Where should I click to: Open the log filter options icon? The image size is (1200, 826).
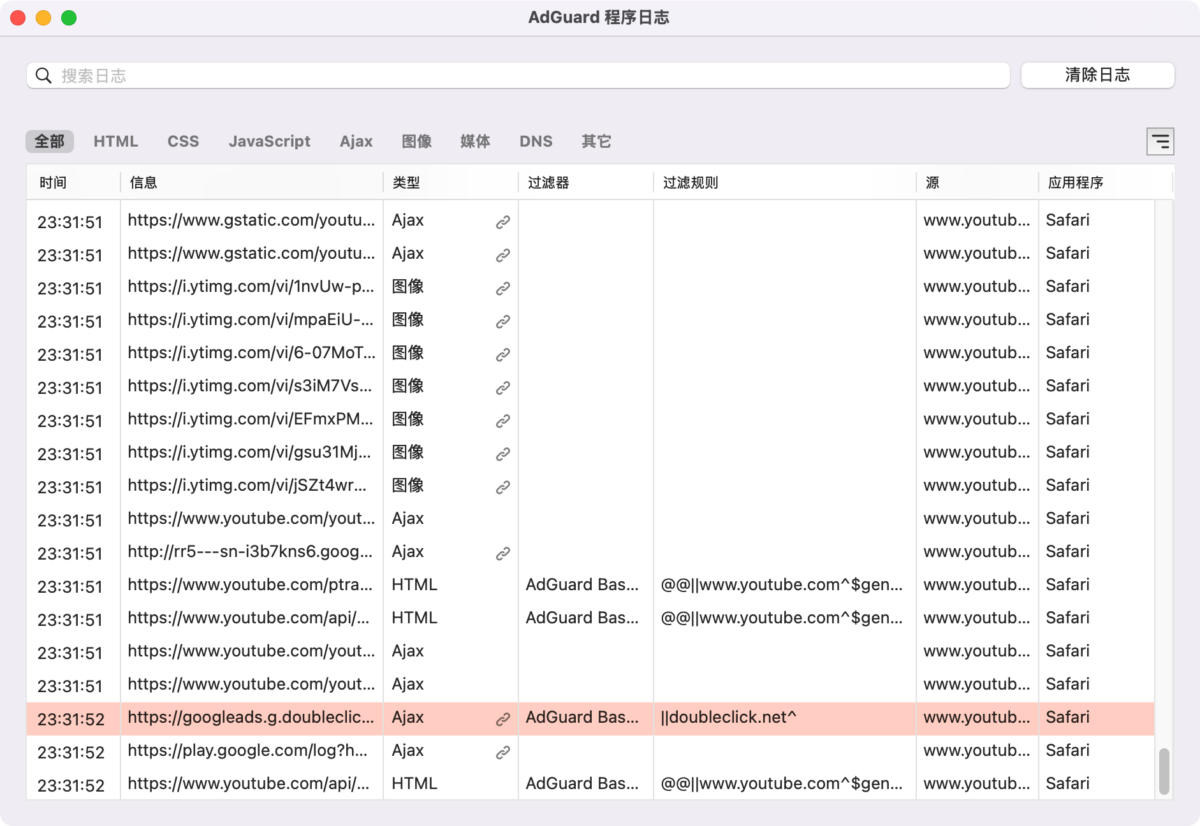tap(1160, 141)
